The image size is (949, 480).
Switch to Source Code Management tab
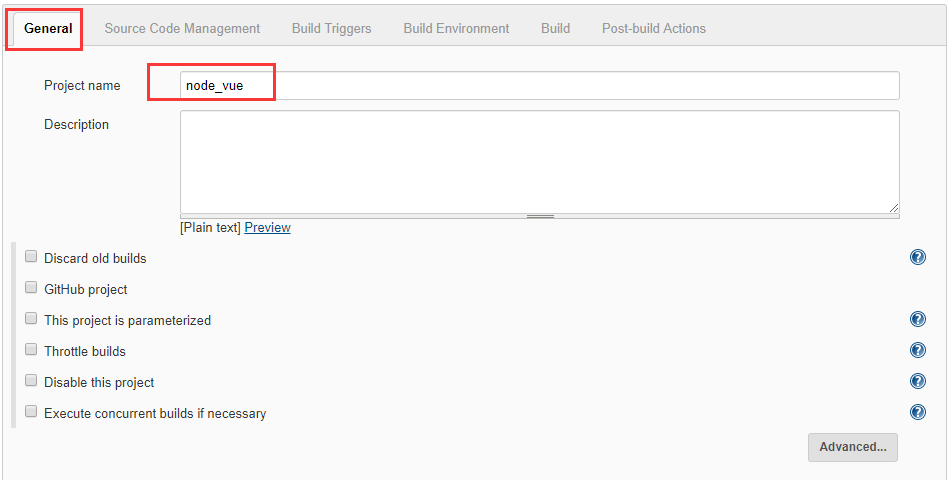(x=182, y=28)
